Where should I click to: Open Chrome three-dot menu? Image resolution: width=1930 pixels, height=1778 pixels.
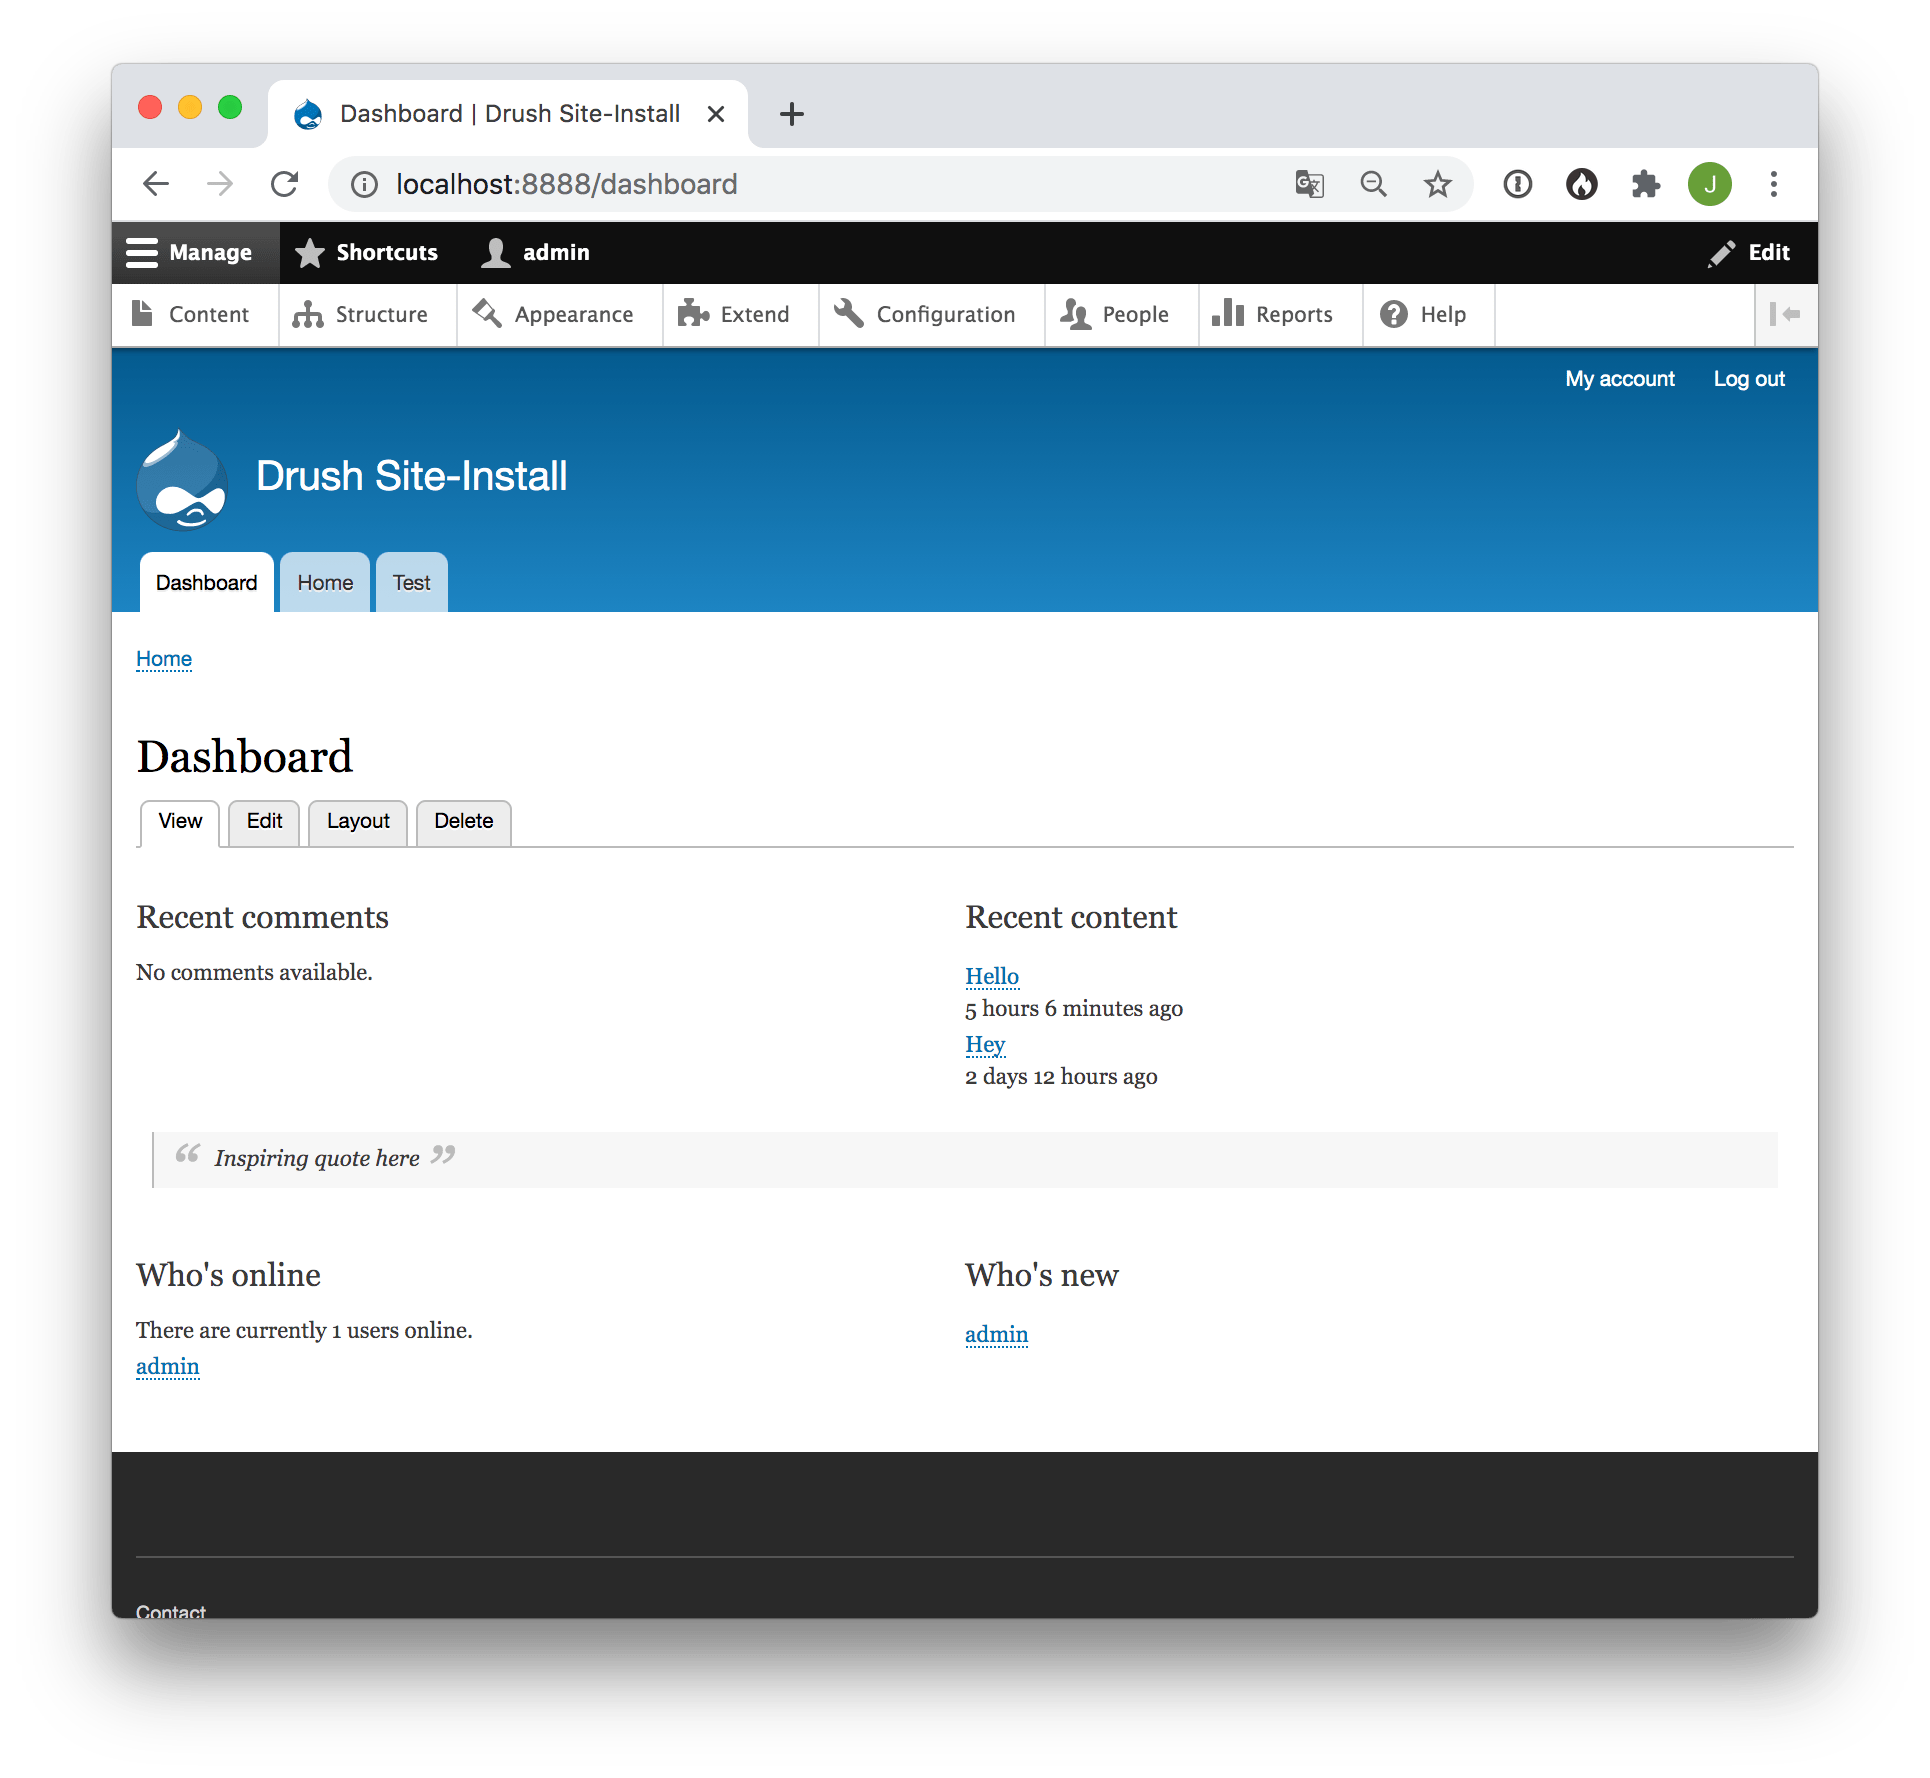tap(1773, 184)
